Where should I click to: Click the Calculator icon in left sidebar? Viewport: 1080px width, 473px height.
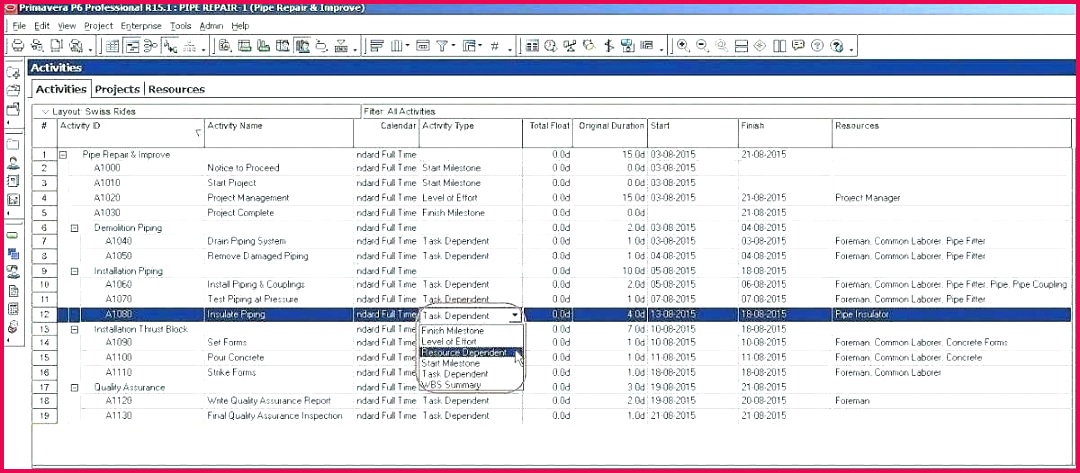tap(13, 308)
